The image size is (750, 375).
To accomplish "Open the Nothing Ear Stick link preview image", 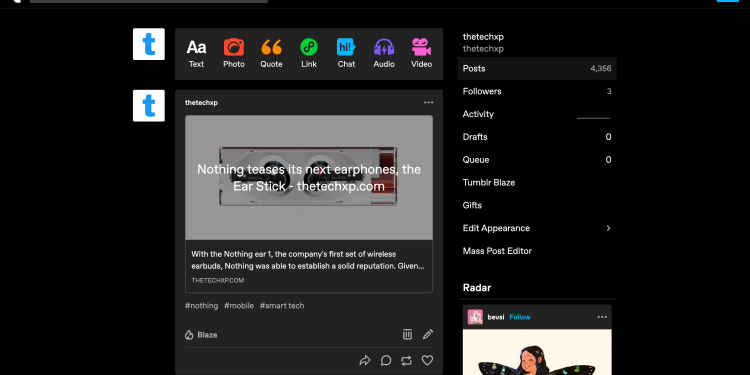I will [309, 177].
